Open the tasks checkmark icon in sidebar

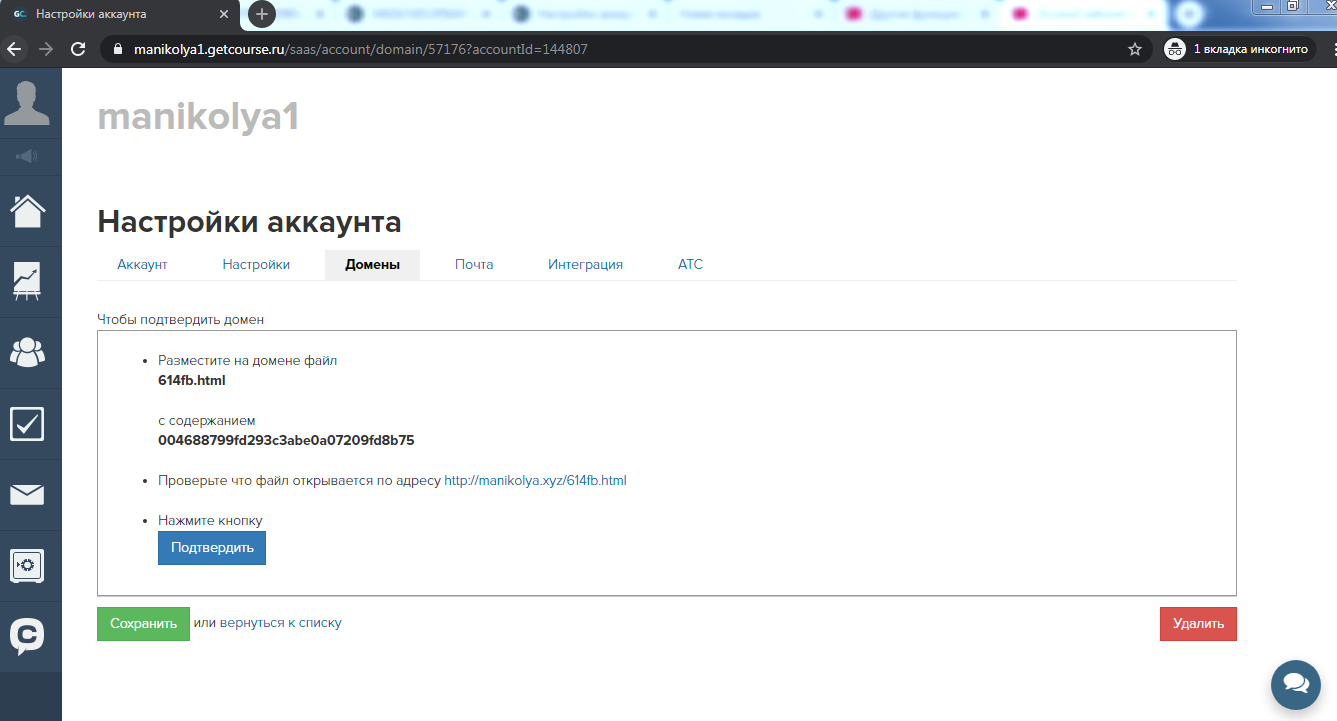(27, 424)
